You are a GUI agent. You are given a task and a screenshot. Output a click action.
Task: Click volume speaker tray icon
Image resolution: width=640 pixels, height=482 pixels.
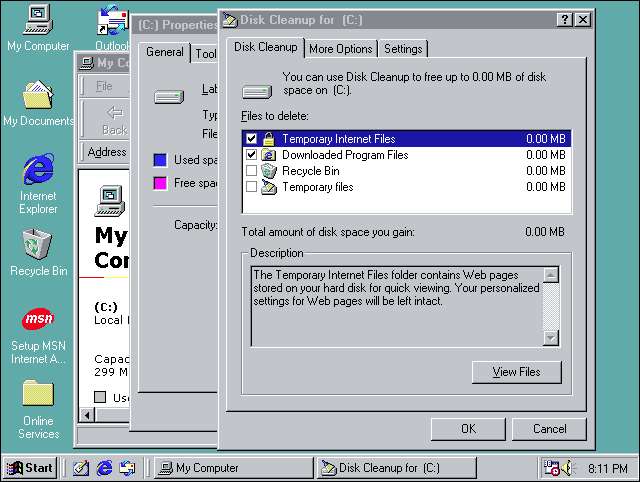click(567, 468)
